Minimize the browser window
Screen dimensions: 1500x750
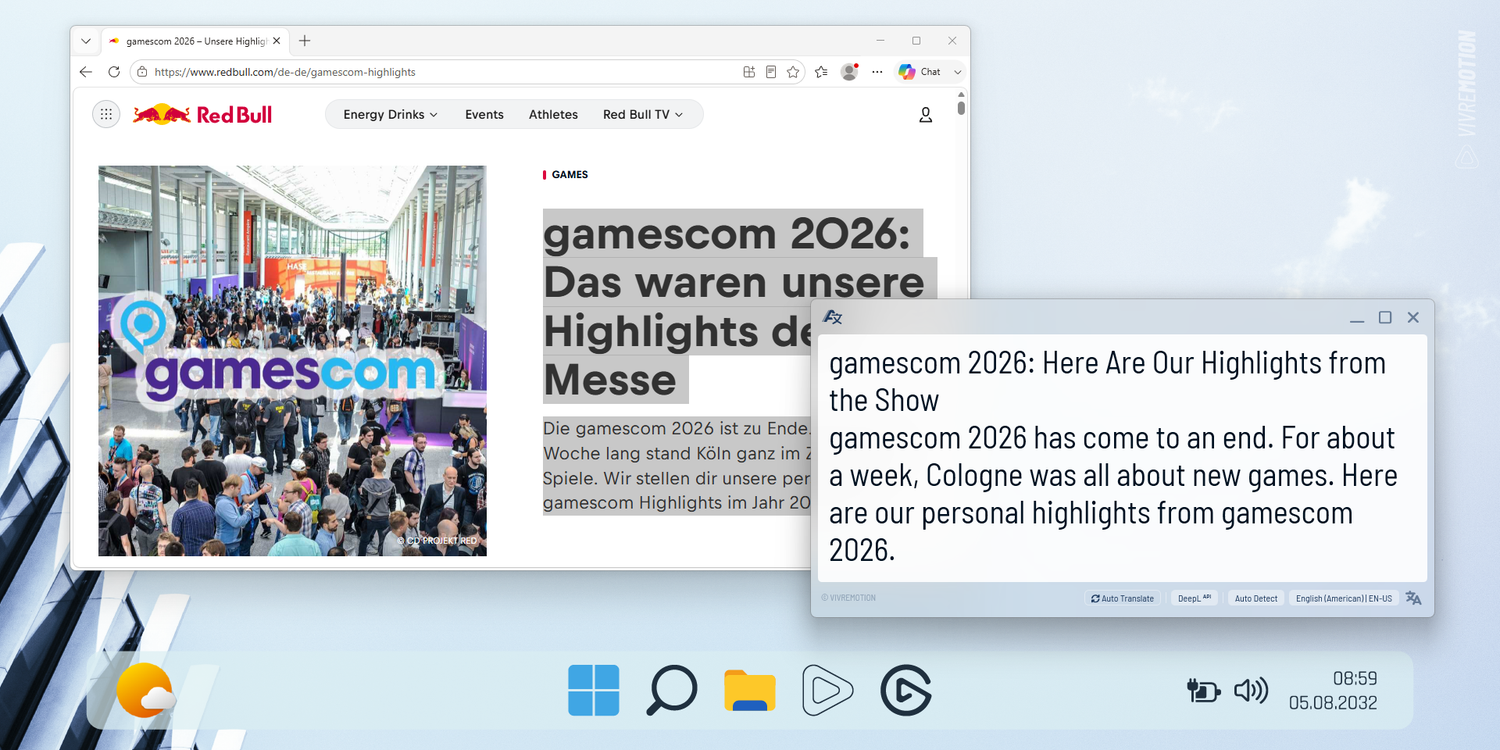[x=880, y=41]
